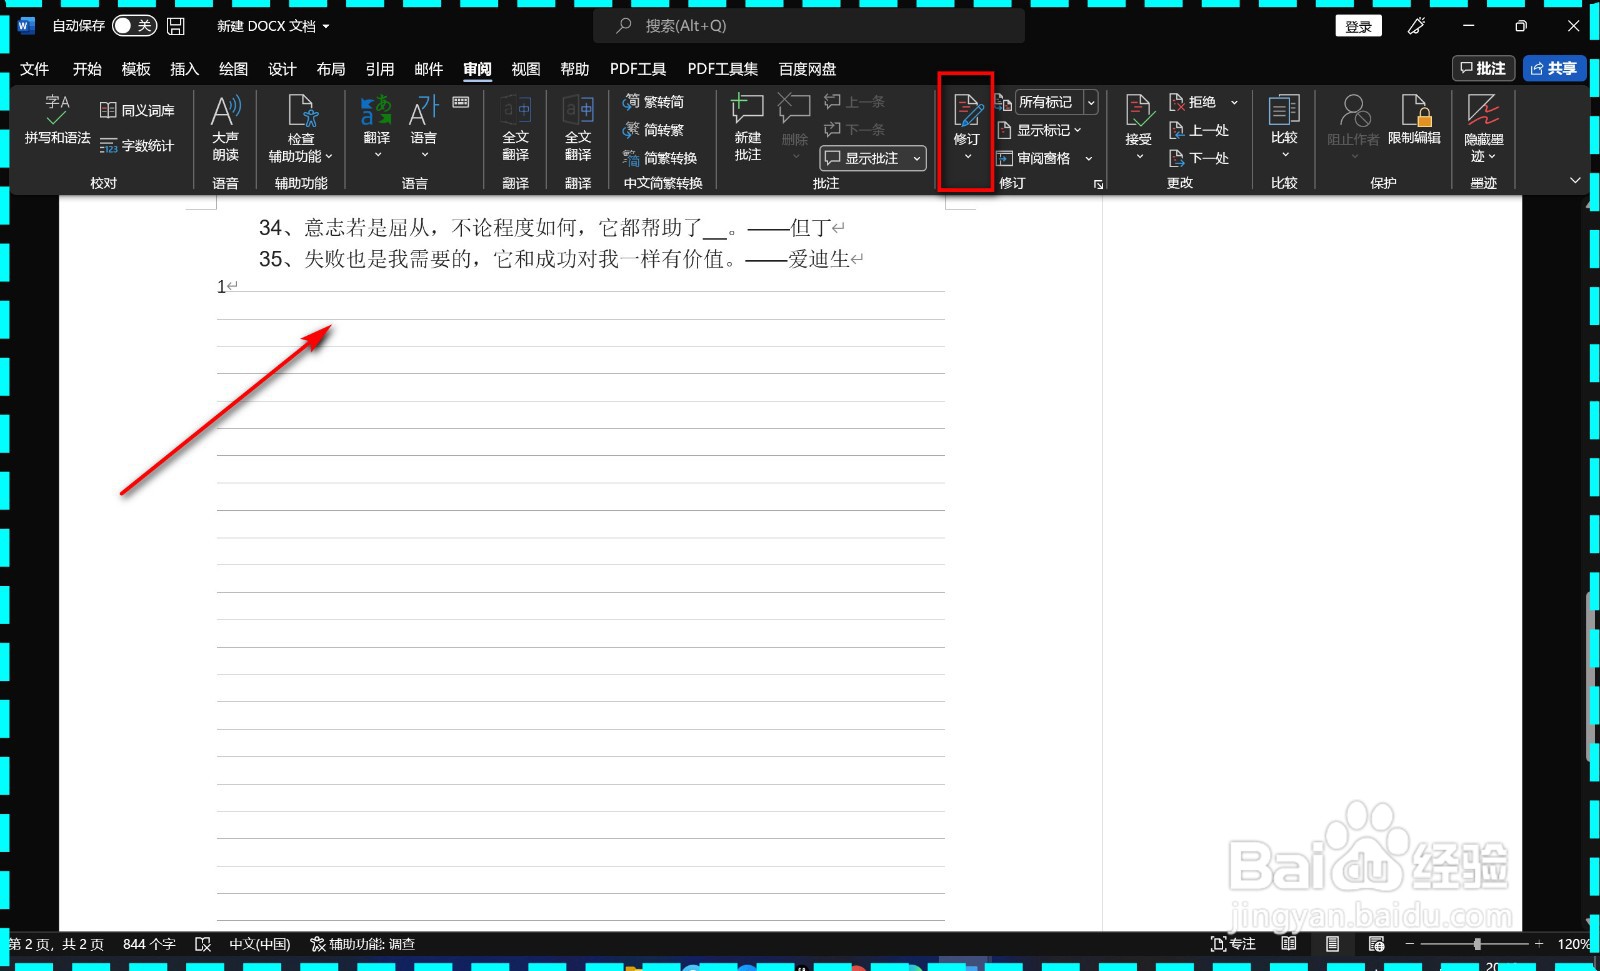Viewport: 1600px width, 971px height.
Task: Open the PDF工具集 tab
Action: tap(723, 69)
